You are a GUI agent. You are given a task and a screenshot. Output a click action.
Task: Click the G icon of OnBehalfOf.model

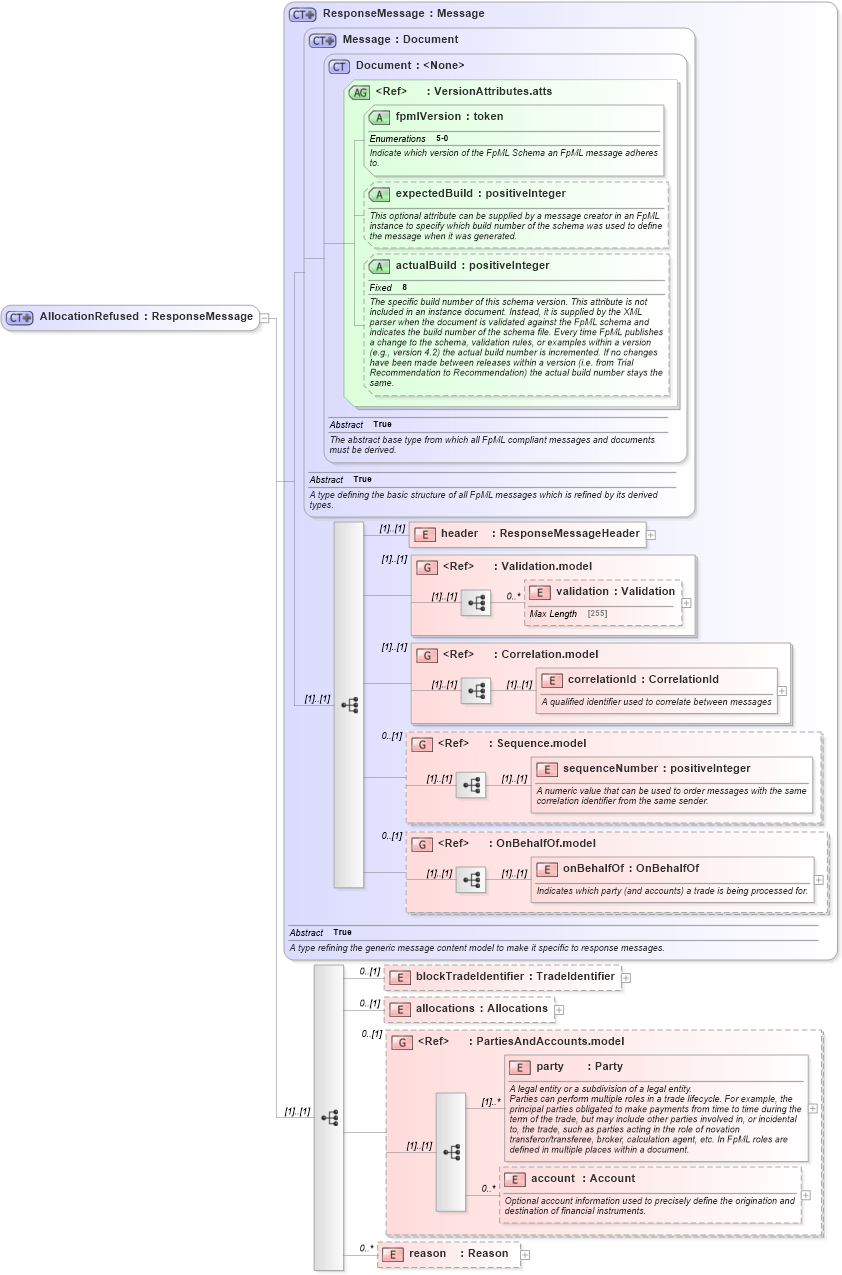click(x=422, y=844)
